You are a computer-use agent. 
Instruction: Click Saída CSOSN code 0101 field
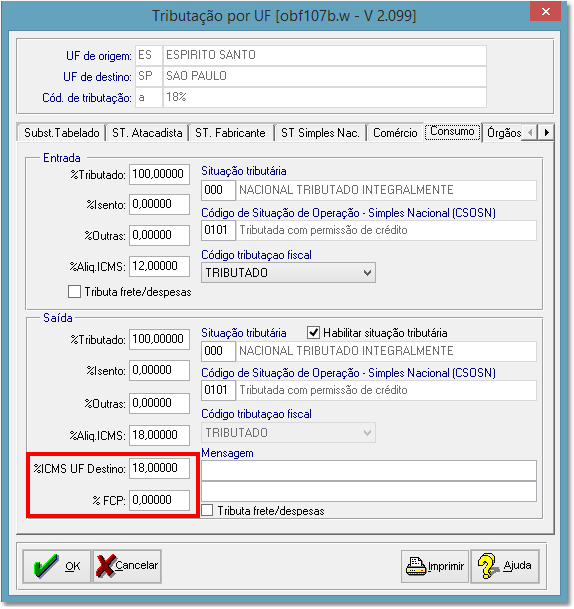(x=218, y=390)
